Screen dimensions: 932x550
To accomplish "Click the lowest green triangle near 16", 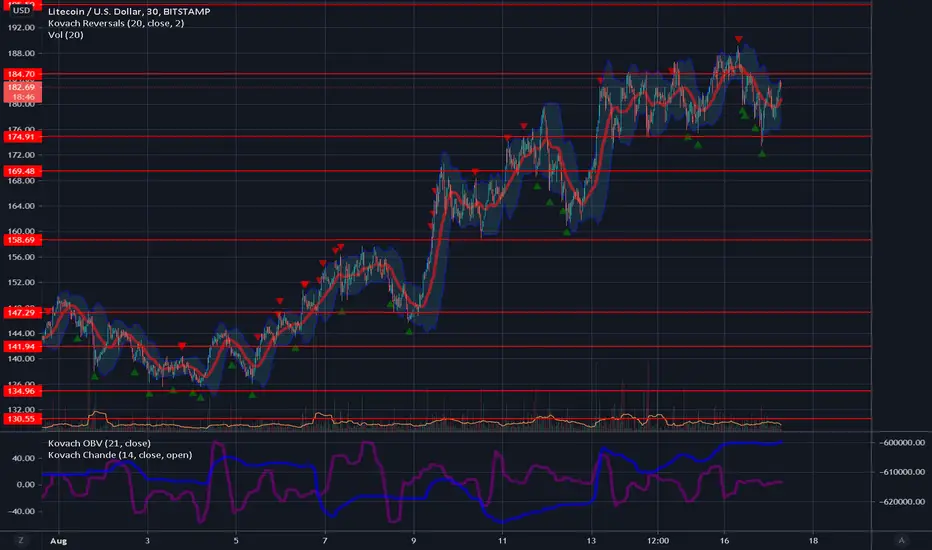I will coord(762,153).
